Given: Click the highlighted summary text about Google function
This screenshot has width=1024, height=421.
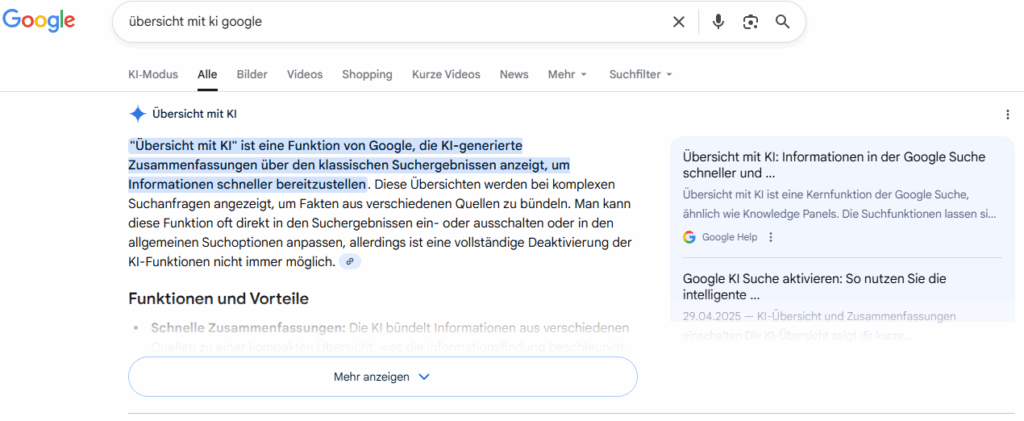Looking at the screenshot, I should tap(349, 164).
